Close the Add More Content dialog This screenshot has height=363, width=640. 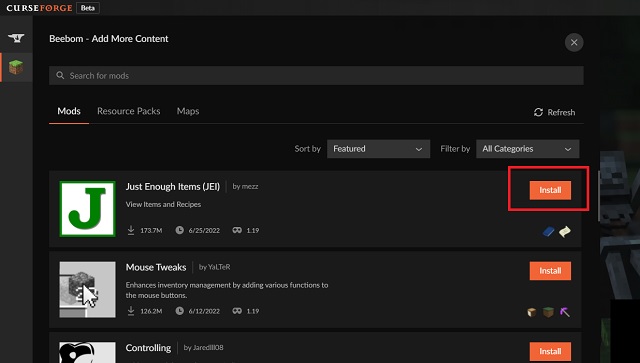click(x=574, y=42)
